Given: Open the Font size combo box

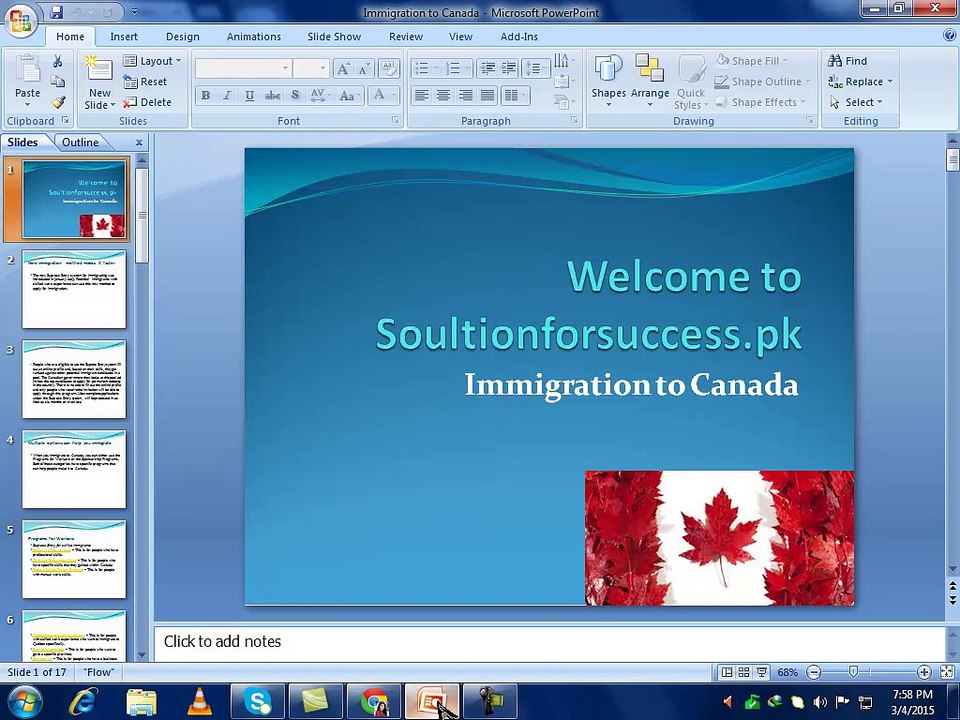Looking at the screenshot, I should [x=311, y=68].
